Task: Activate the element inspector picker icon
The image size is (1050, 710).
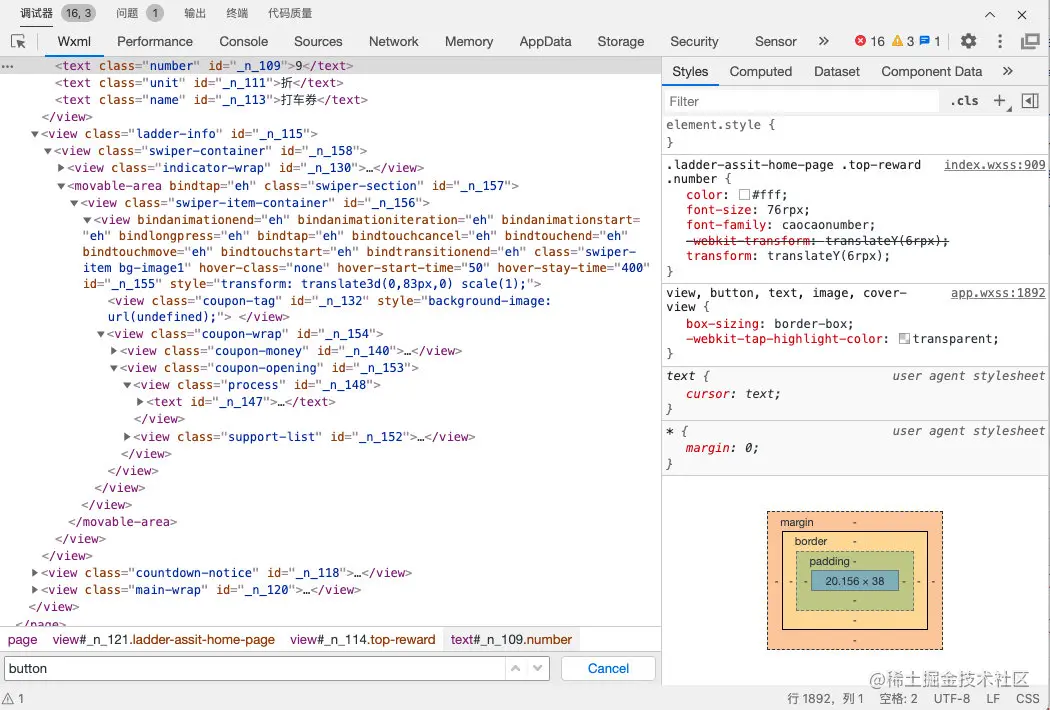Action: [18, 41]
